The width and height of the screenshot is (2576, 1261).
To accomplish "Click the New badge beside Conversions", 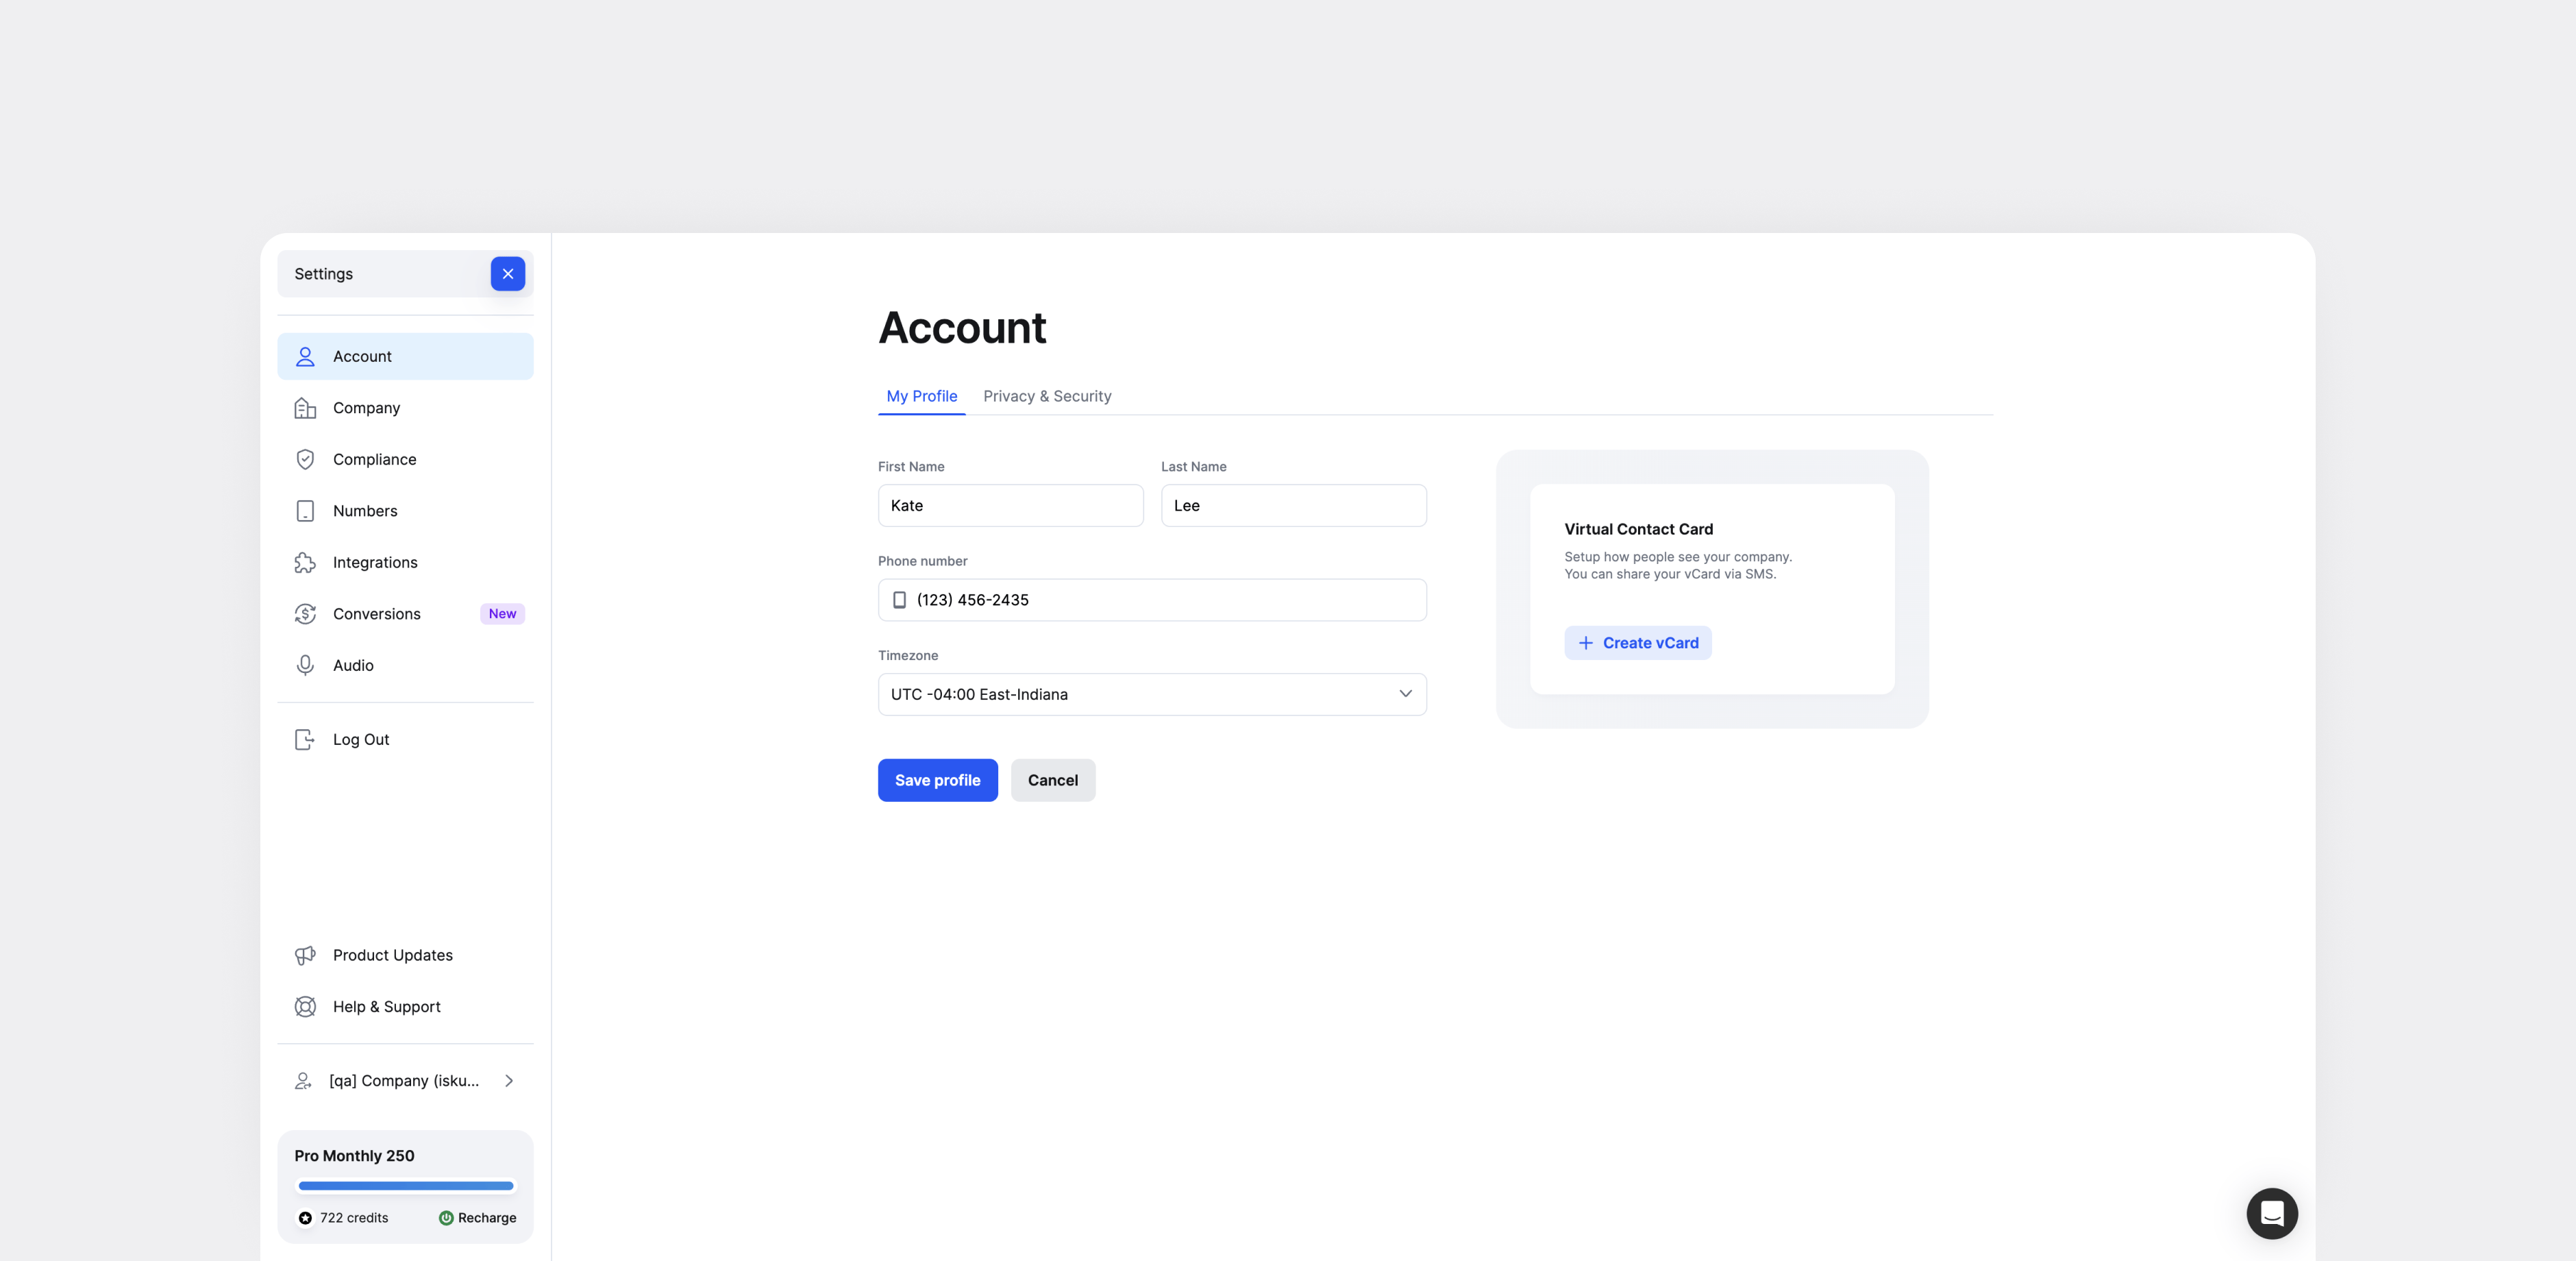I will [x=502, y=614].
